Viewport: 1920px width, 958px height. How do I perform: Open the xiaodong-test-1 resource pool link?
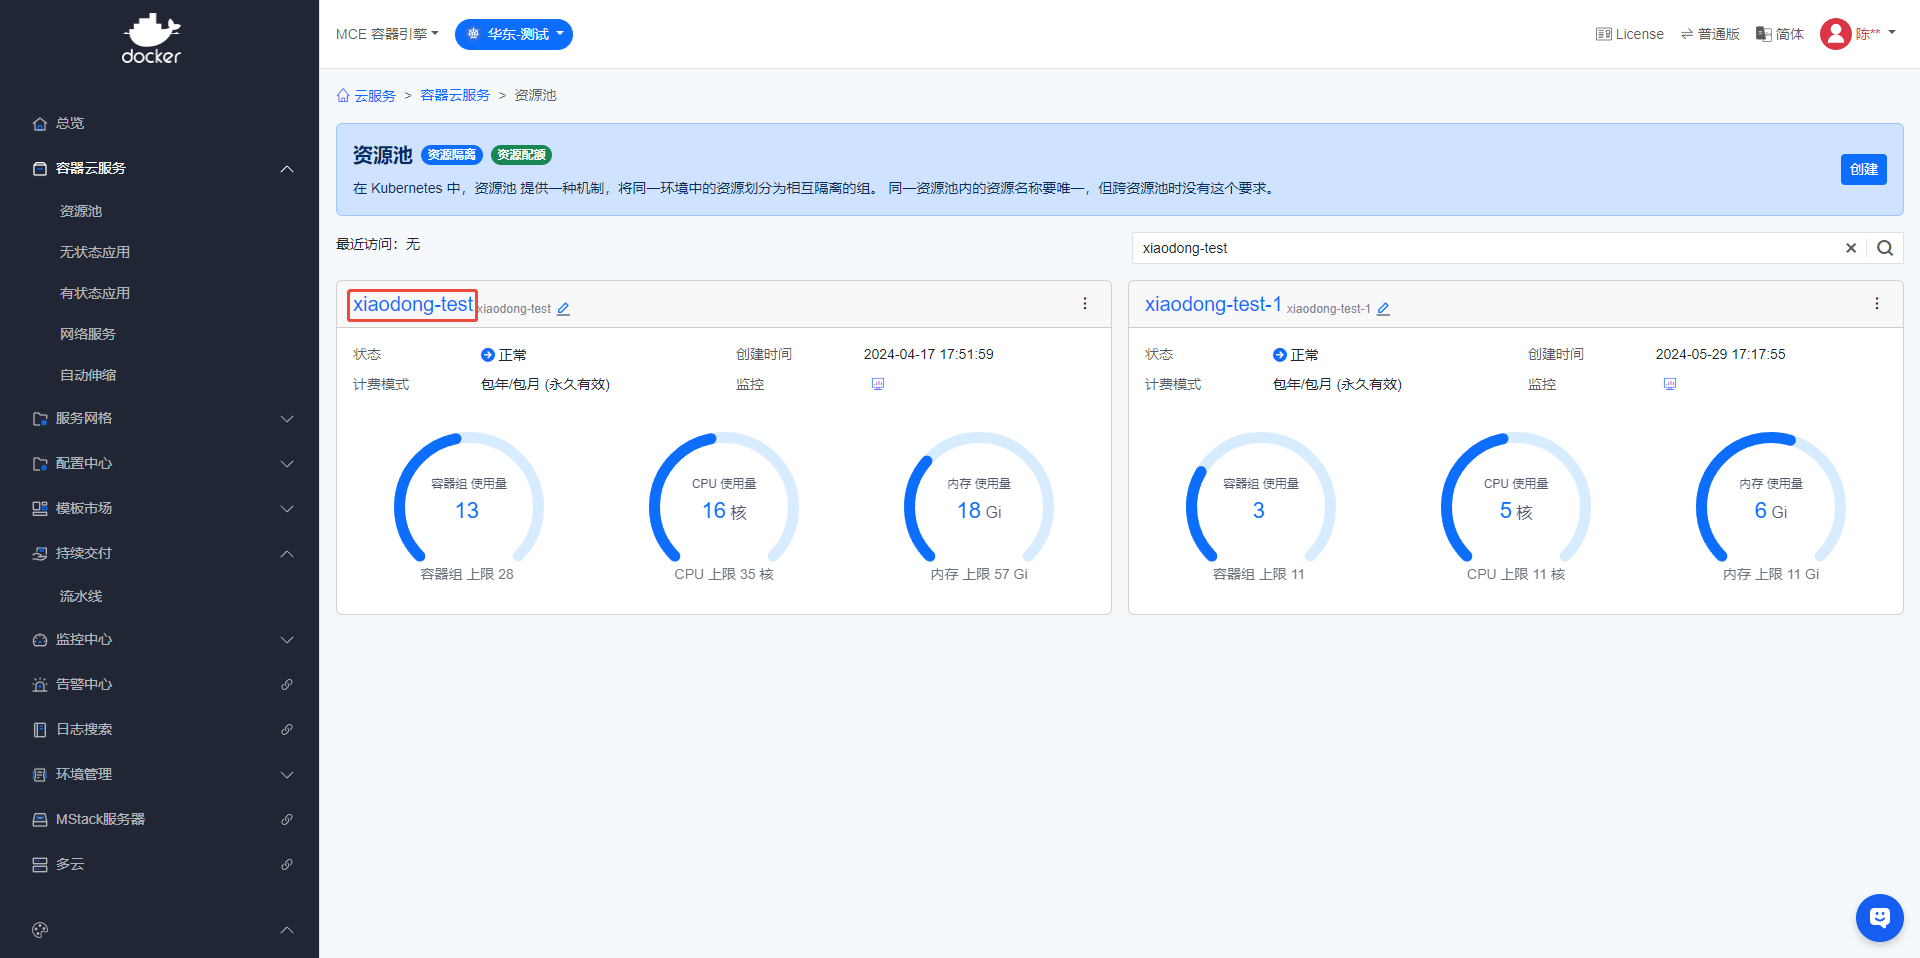coord(1213,304)
